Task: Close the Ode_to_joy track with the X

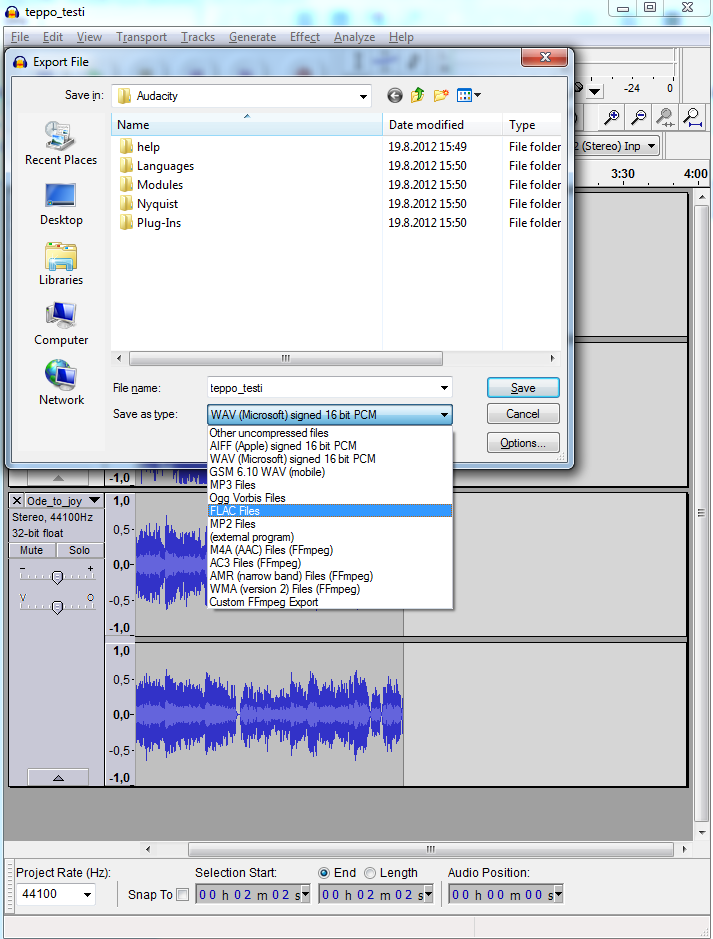Action: tap(17, 500)
